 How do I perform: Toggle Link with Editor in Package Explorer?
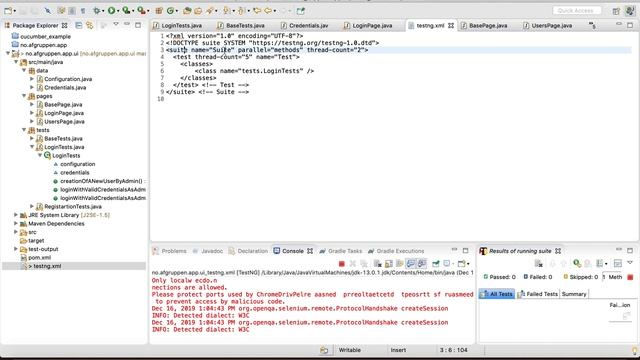pyautogui.click(x=89, y=25)
